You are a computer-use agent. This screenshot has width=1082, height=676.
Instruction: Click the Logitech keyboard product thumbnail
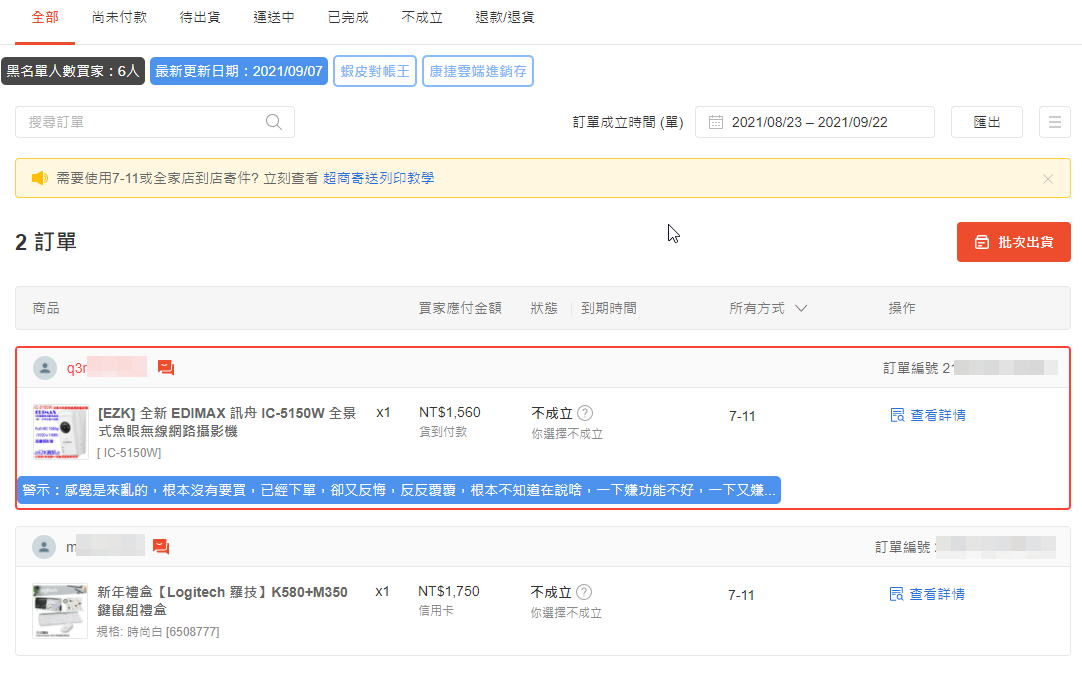click(60, 611)
